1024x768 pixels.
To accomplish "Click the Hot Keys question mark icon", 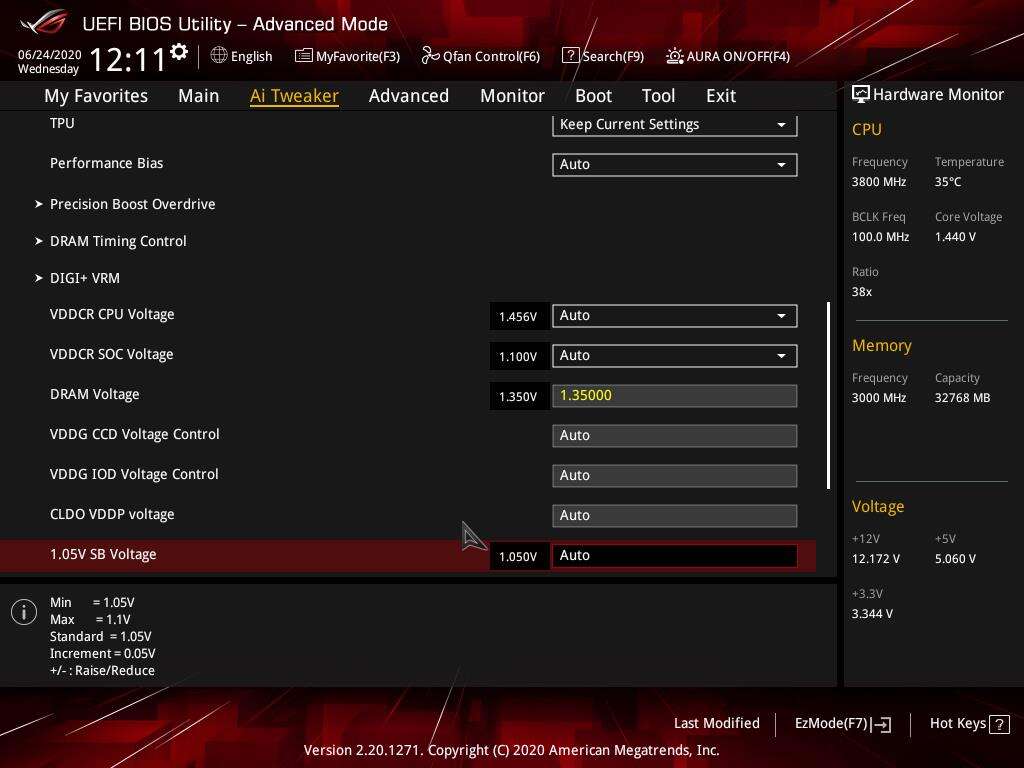I will point(999,724).
